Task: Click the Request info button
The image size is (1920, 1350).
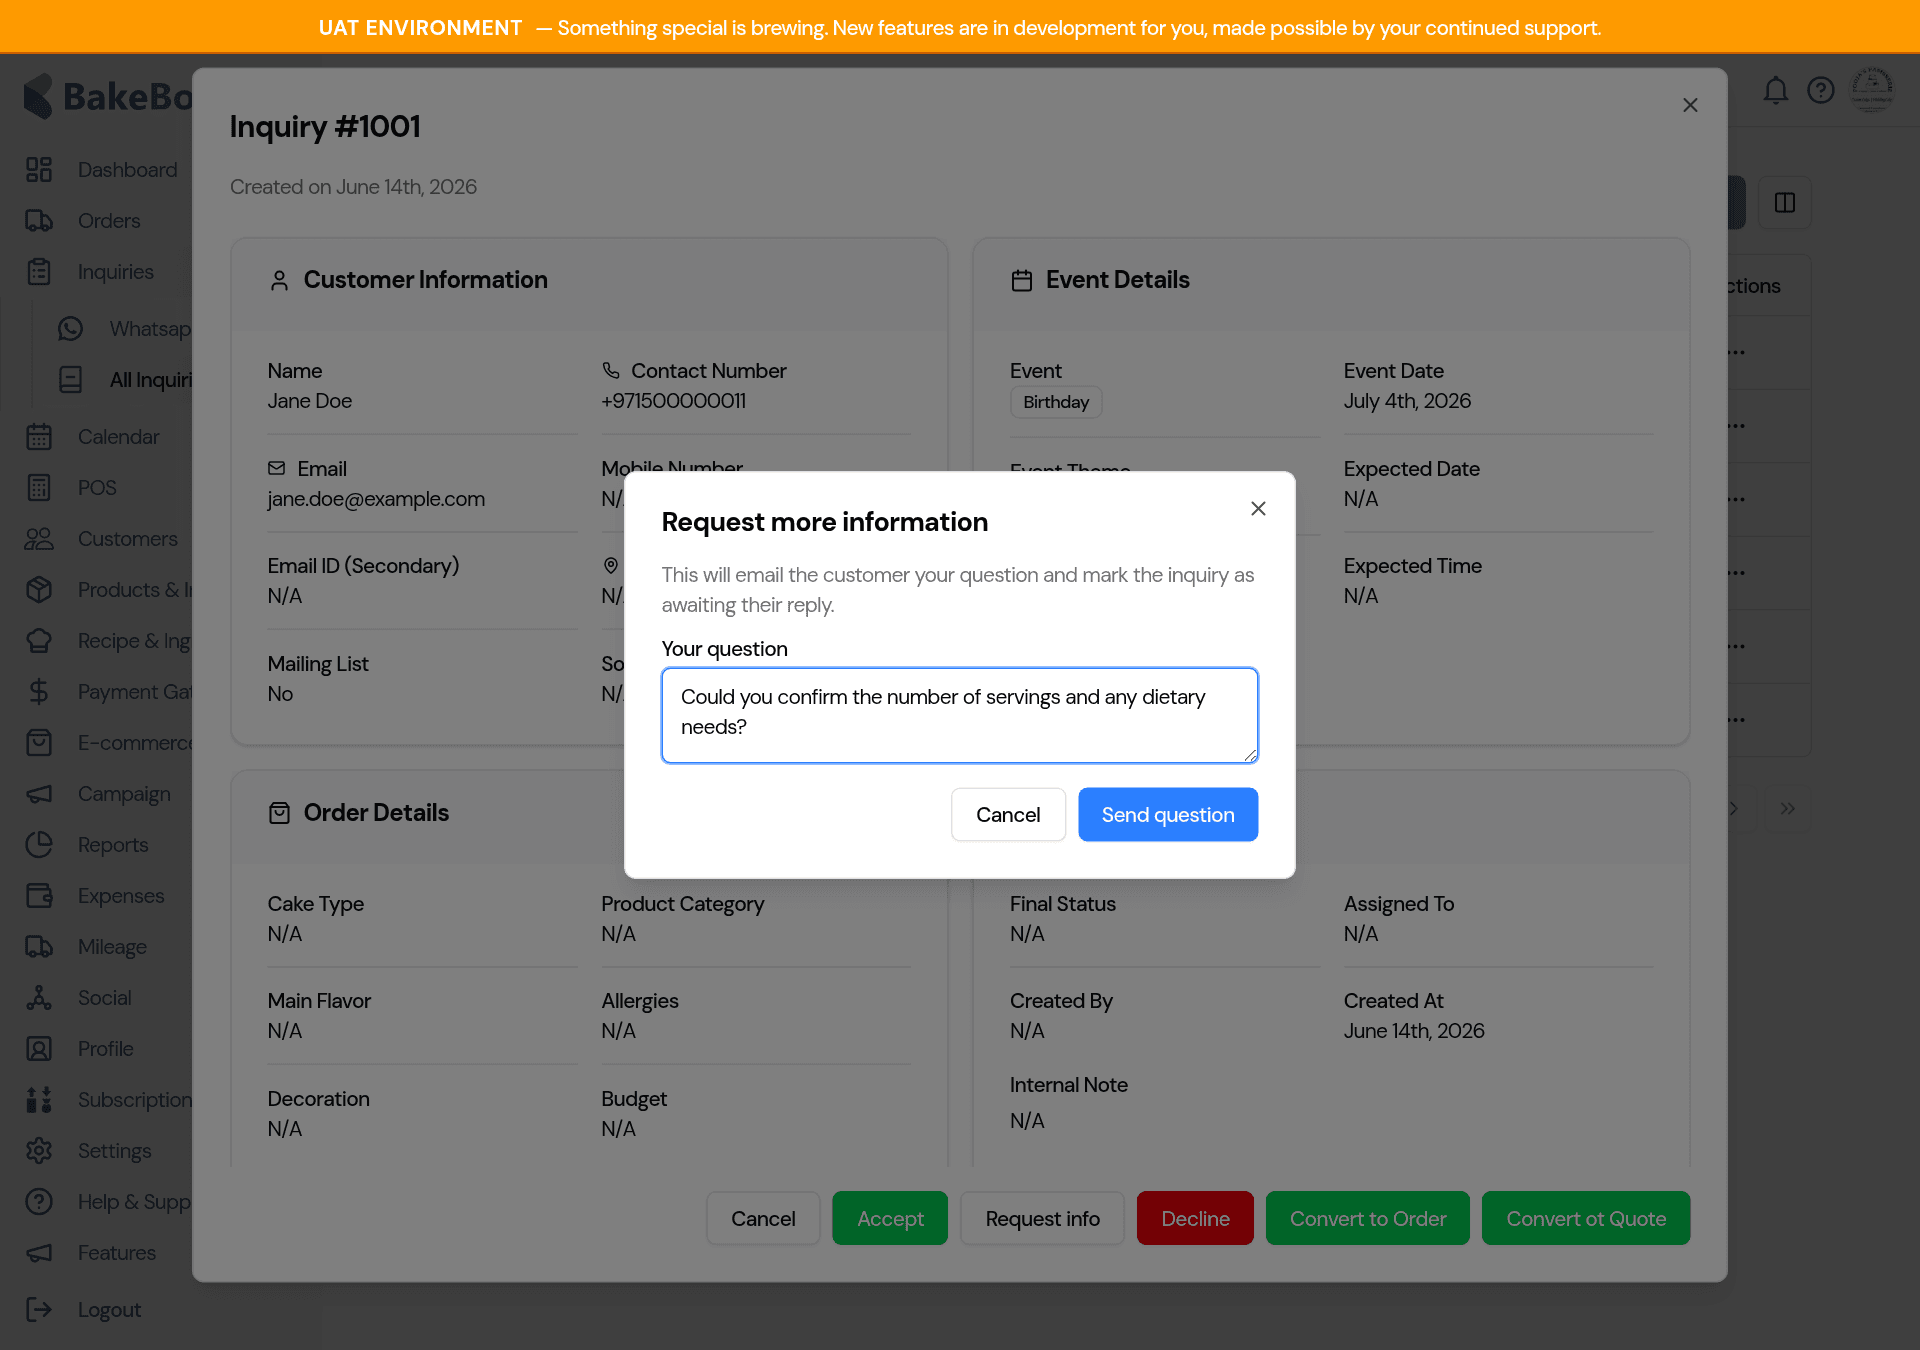Action: pos(1042,1219)
